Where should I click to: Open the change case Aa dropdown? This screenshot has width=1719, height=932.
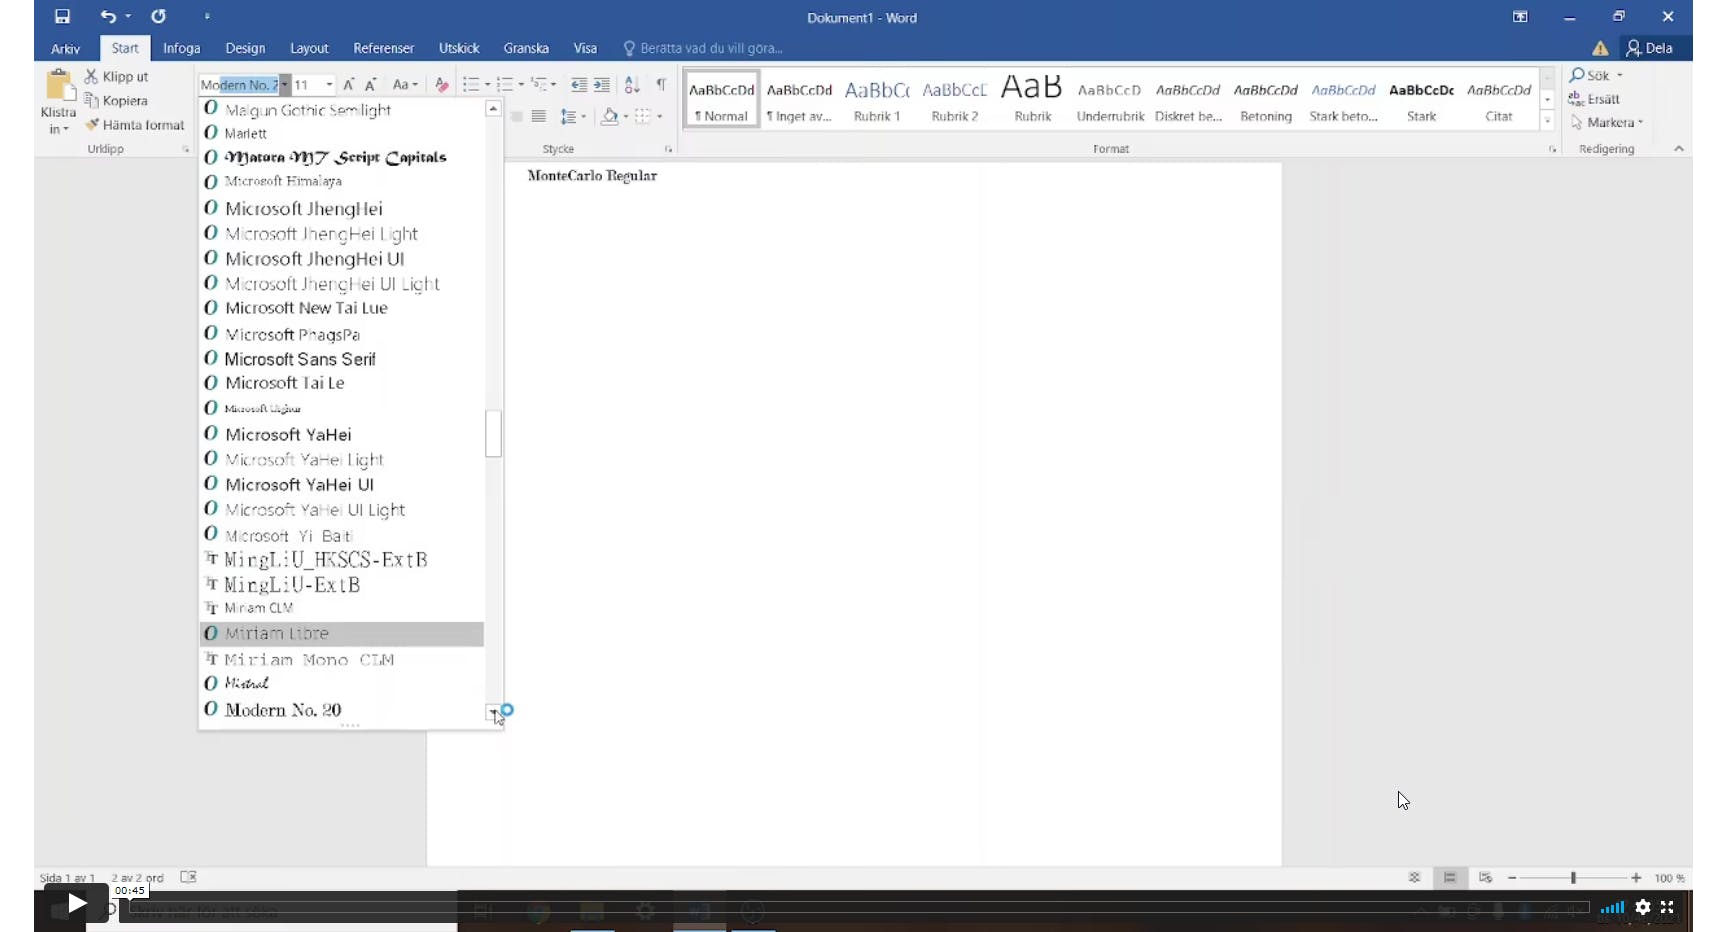pyautogui.click(x=405, y=85)
